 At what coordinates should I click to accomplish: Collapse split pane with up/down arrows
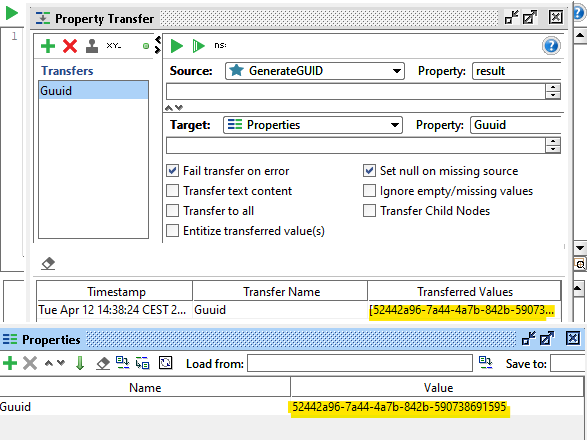pyautogui.click(x=174, y=108)
